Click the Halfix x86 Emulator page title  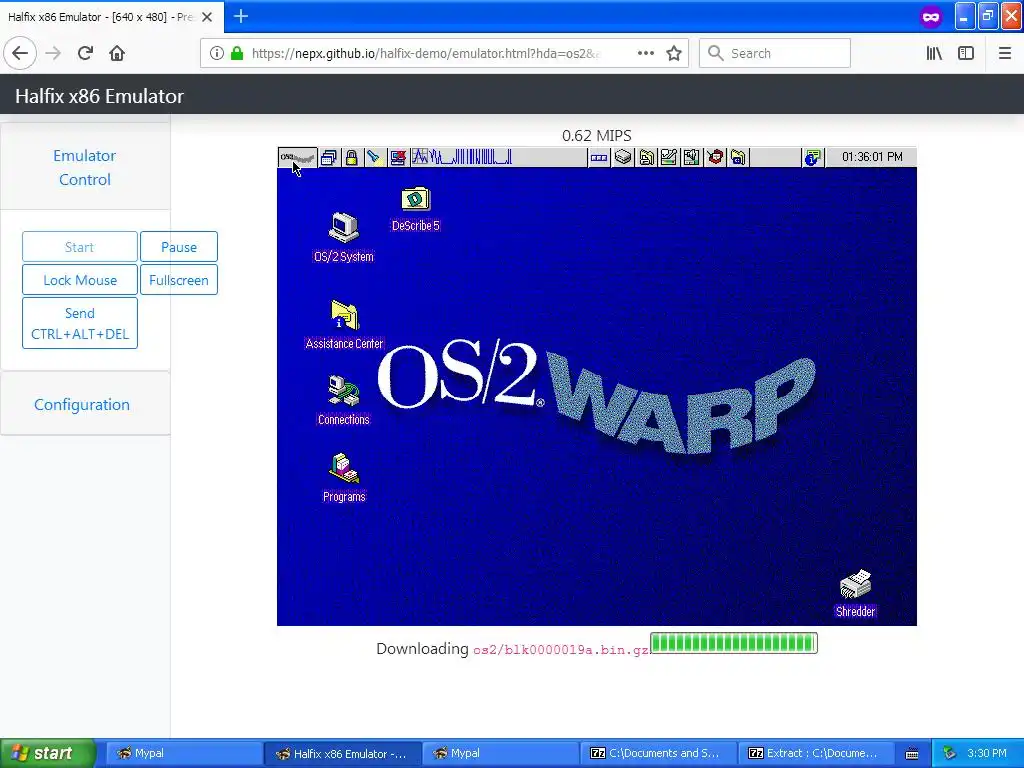coord(99,96)
